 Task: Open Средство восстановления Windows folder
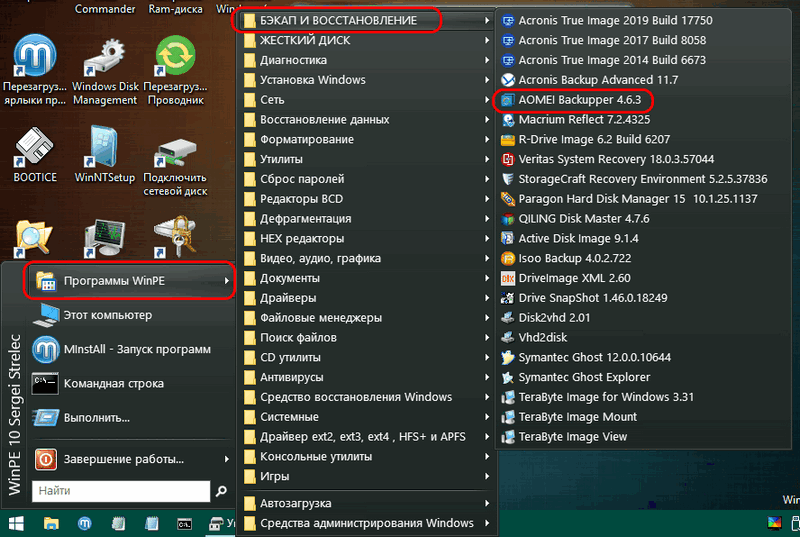coord(366,397)
